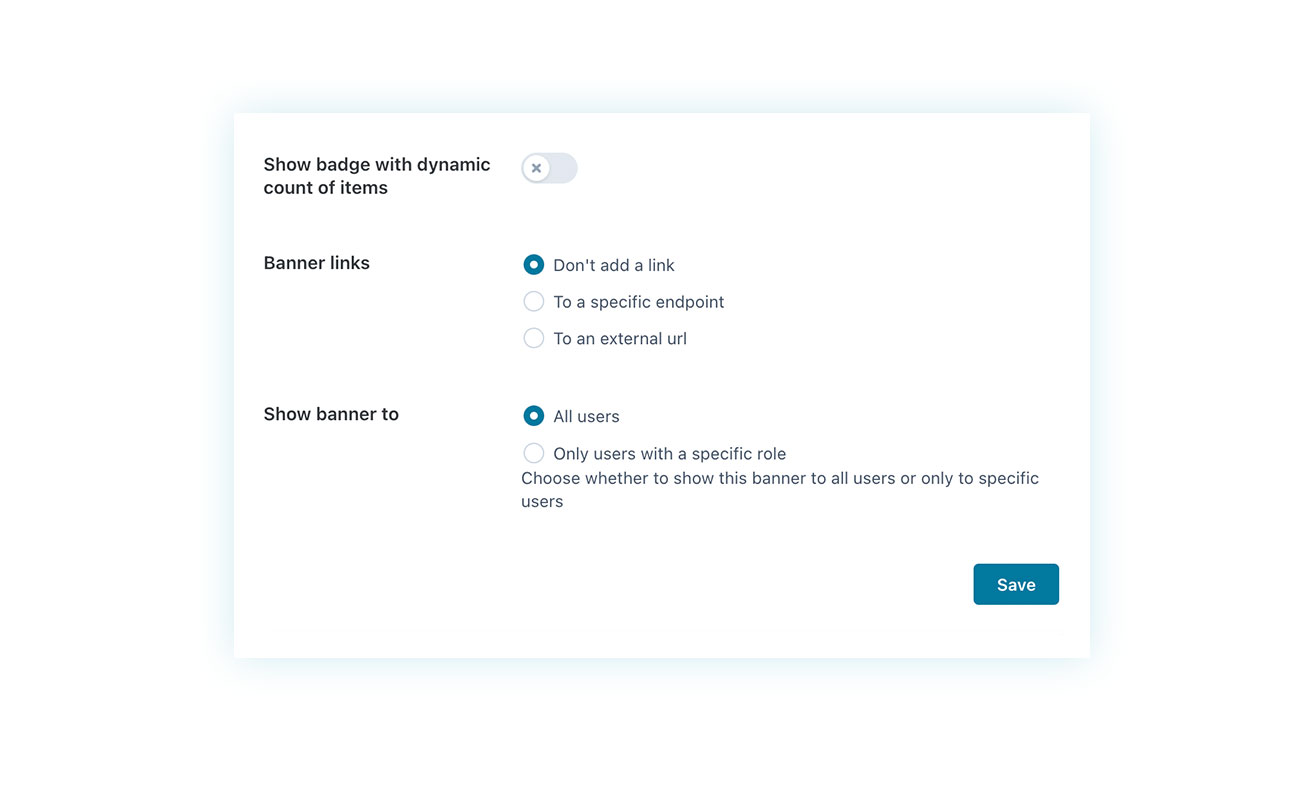Click empty space left of the Save button

click(x=700, y=585)
